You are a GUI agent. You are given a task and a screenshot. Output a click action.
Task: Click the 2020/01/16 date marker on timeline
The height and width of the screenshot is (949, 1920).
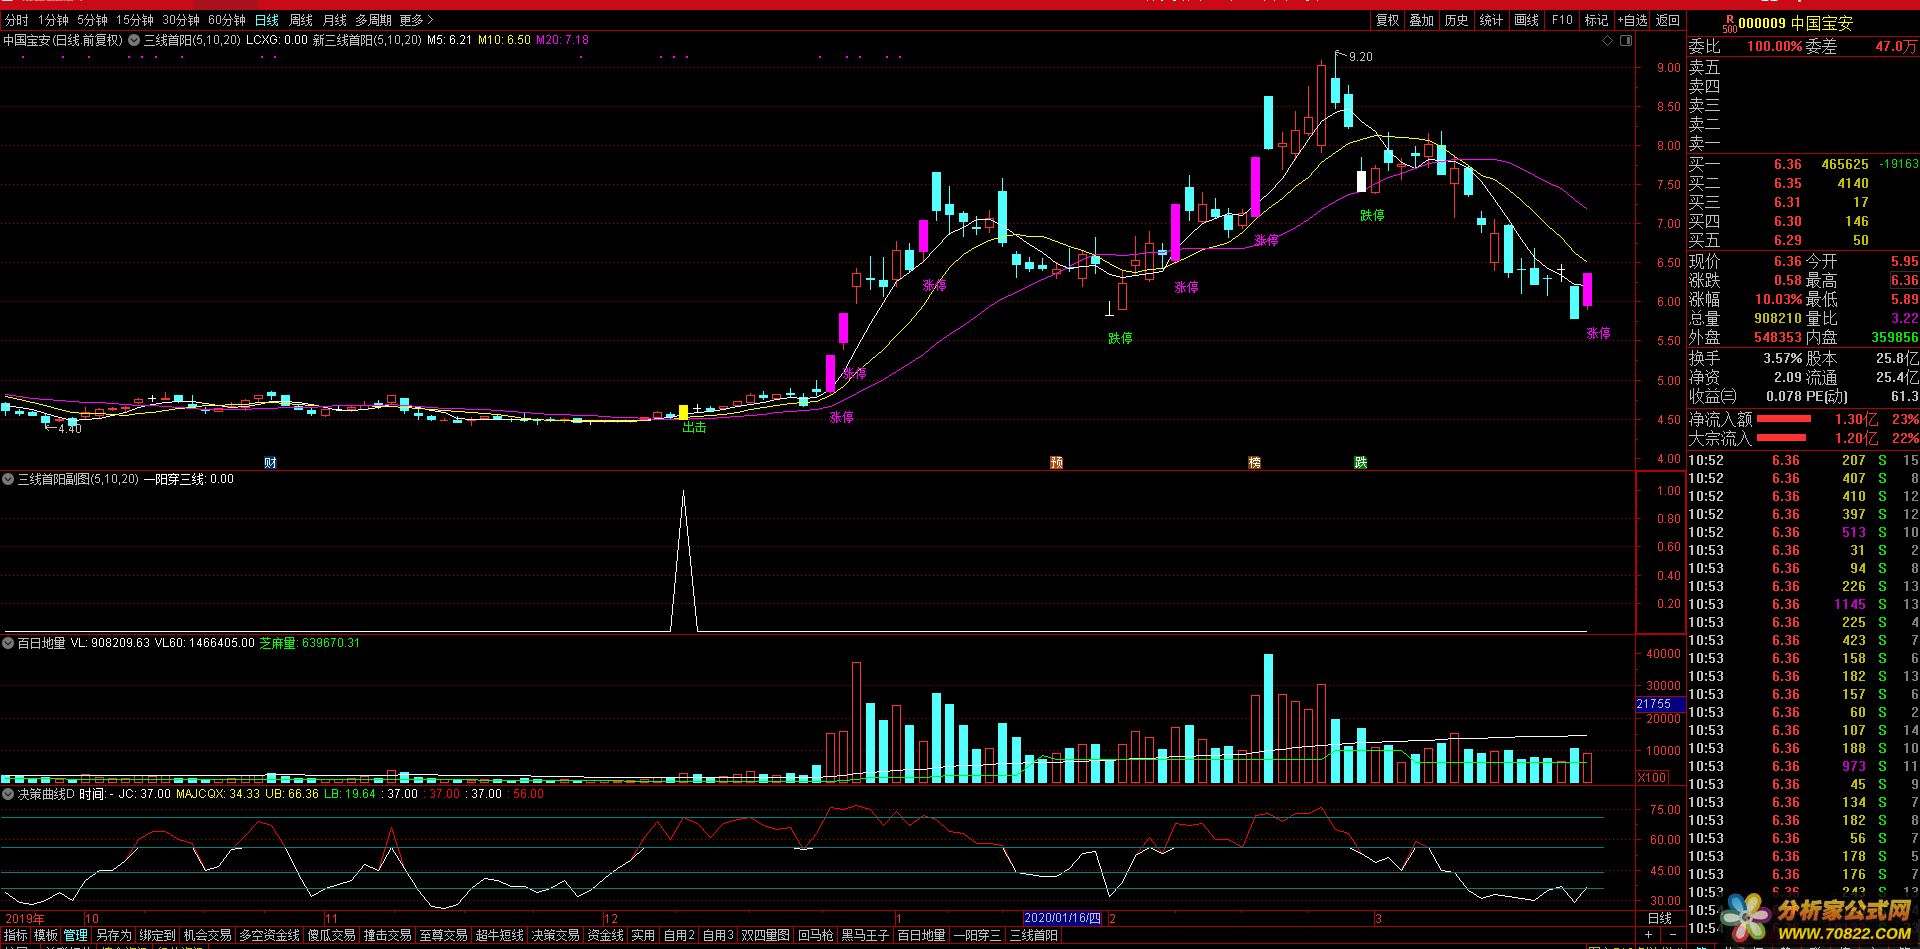coord(1062,918)
